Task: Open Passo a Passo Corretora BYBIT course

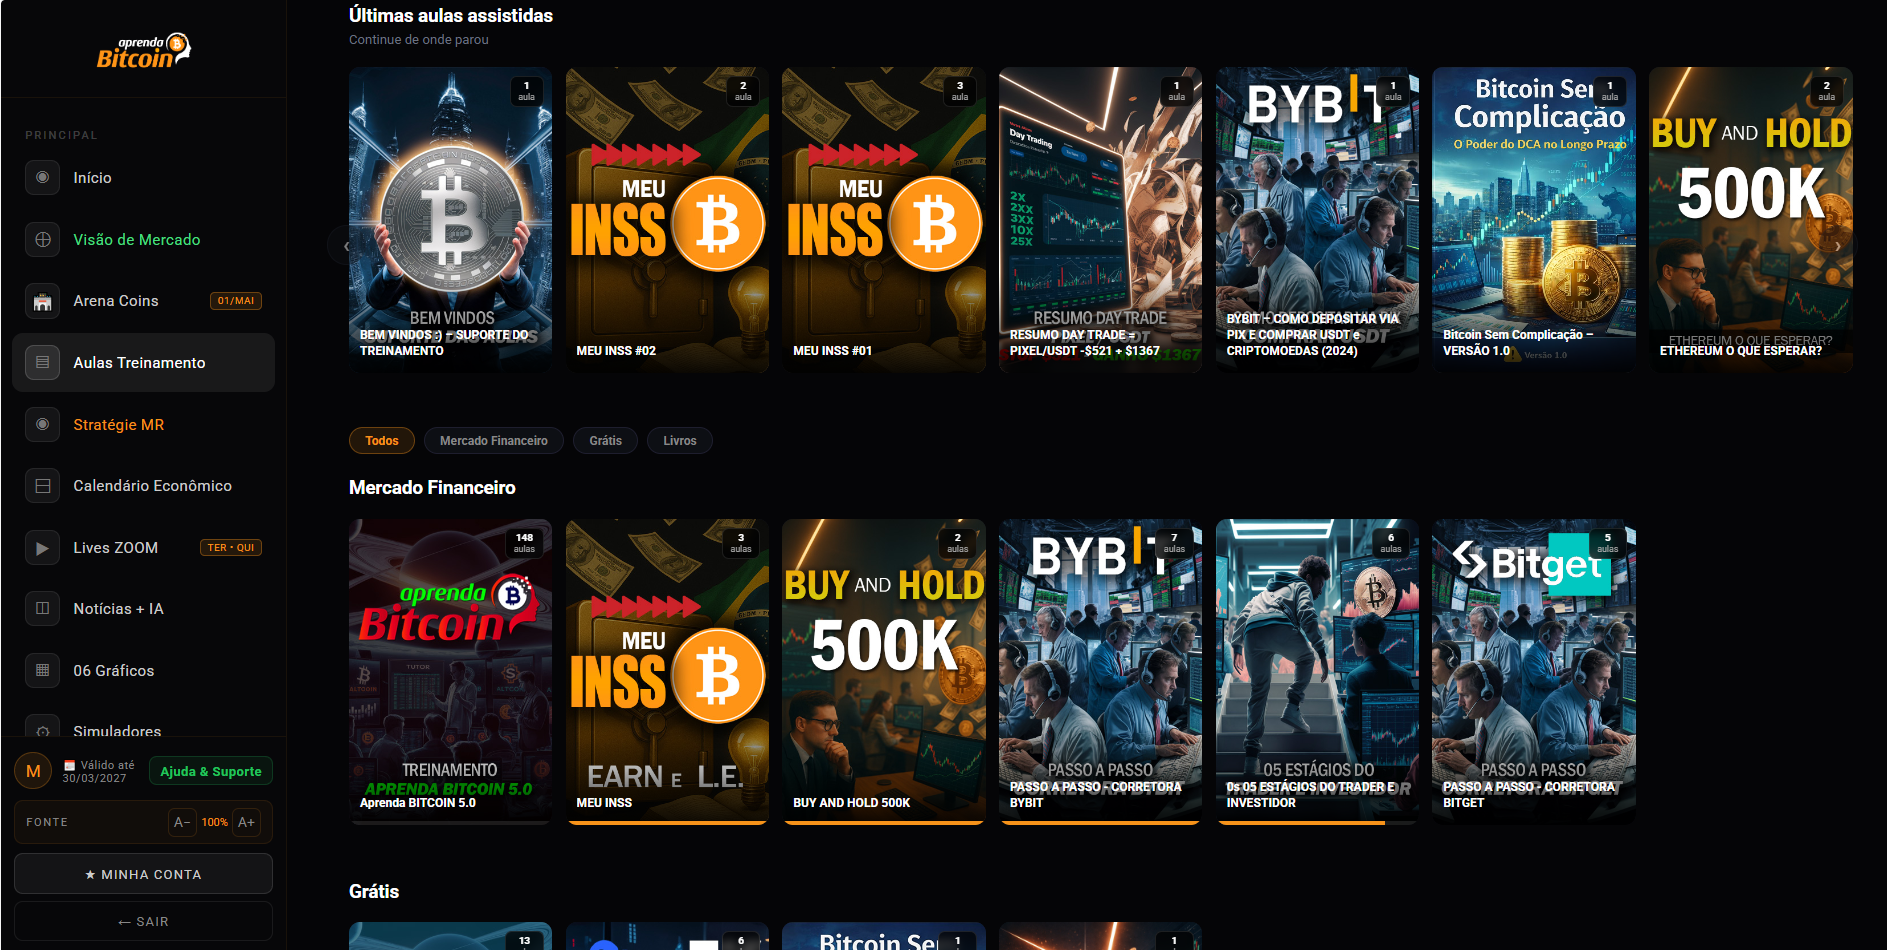Action: pyautogui.click(x=1100, y=672)
